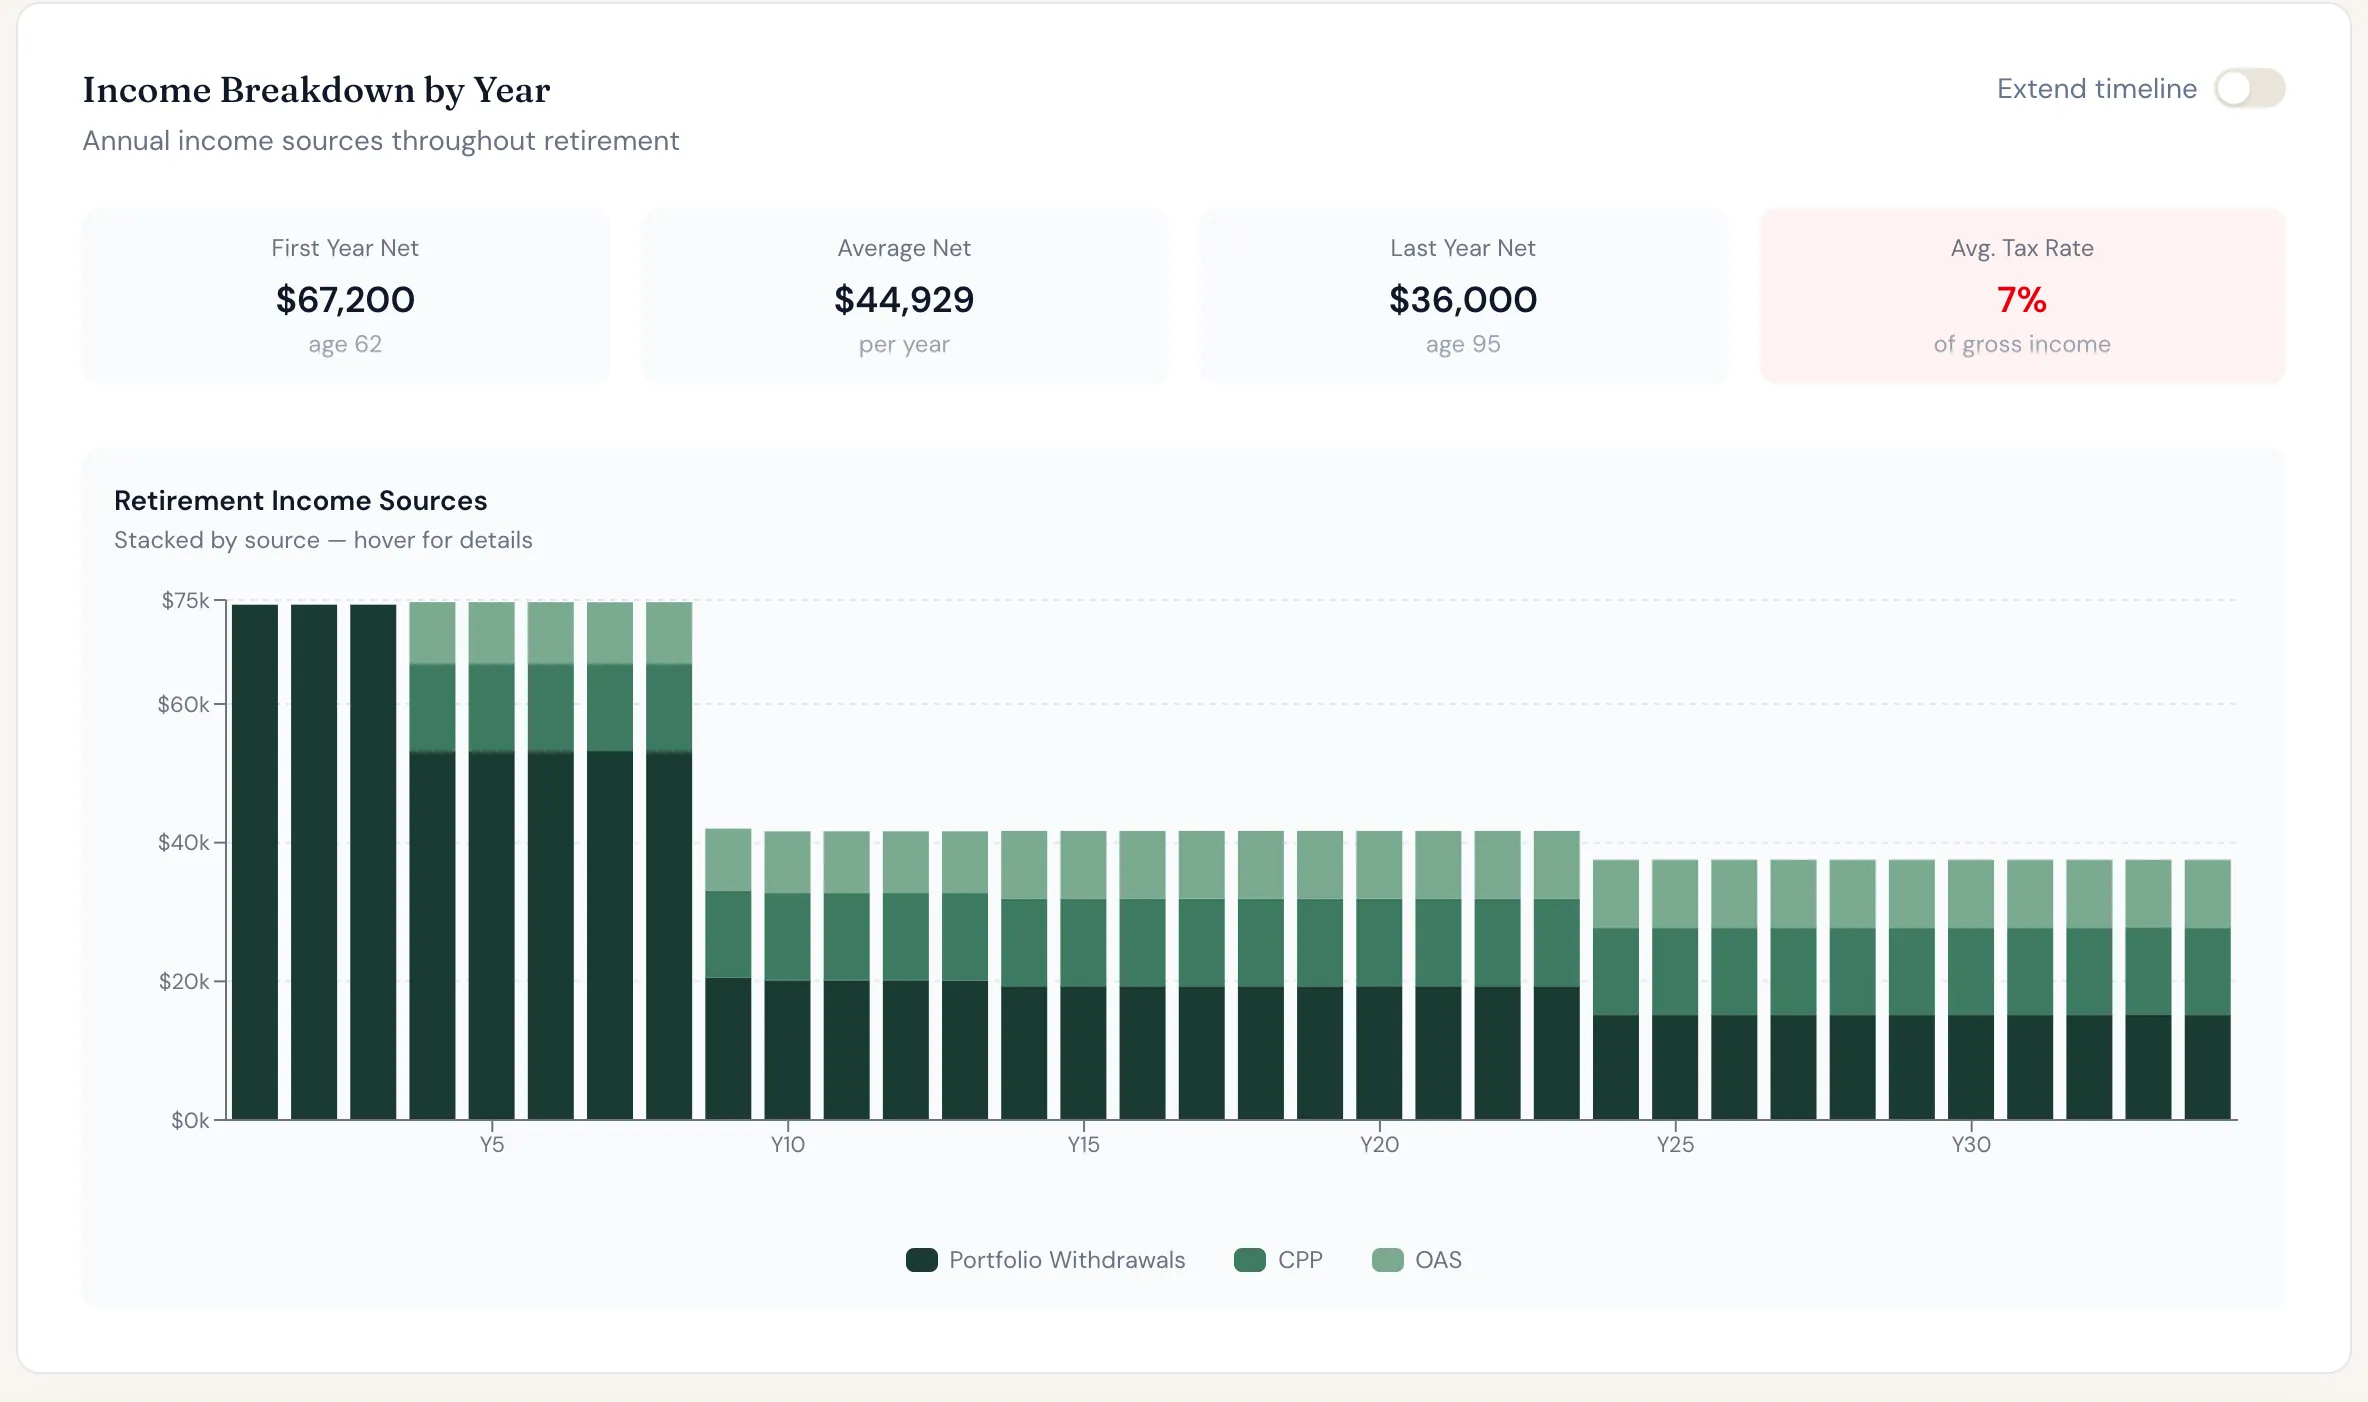Toggle the Extend timeline switch
The image size is (2368, 1402).
coord(2249,88)
